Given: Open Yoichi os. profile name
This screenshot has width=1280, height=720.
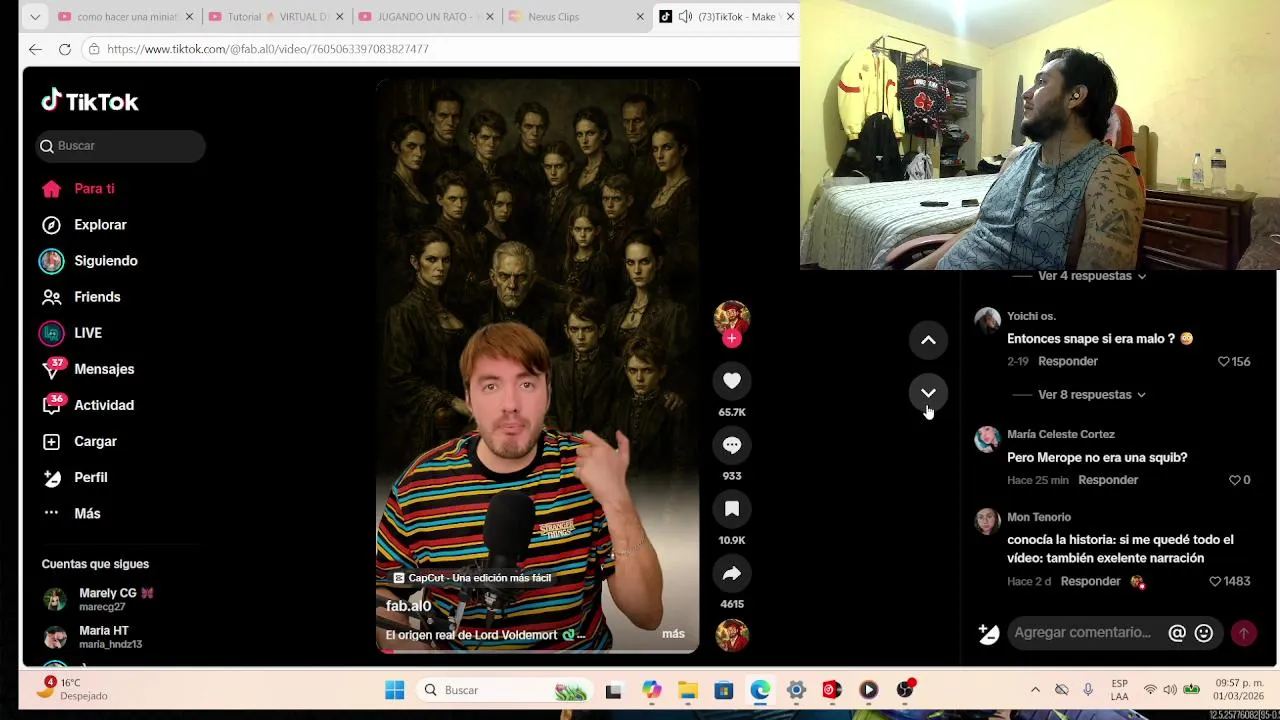Looking at the screenshot, I should coord(1031,316).
